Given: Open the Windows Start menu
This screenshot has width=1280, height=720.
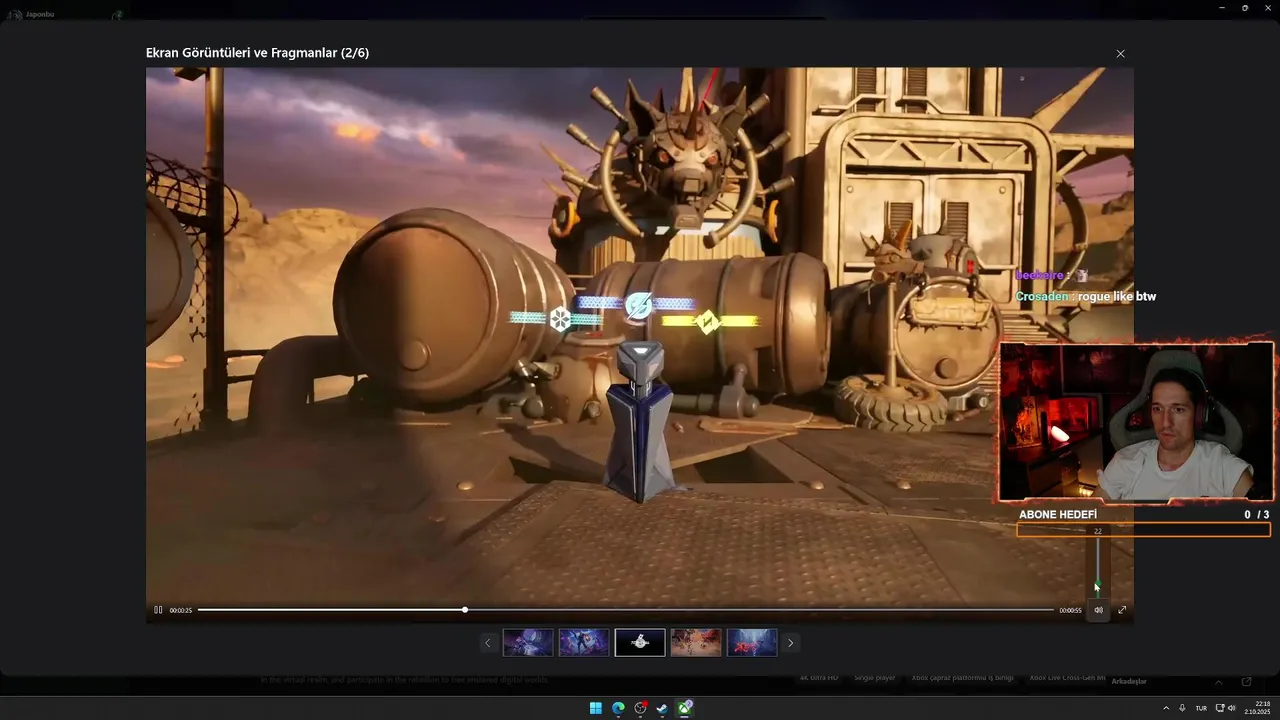Looking at the screenshot, I should [x=596, y=708].
